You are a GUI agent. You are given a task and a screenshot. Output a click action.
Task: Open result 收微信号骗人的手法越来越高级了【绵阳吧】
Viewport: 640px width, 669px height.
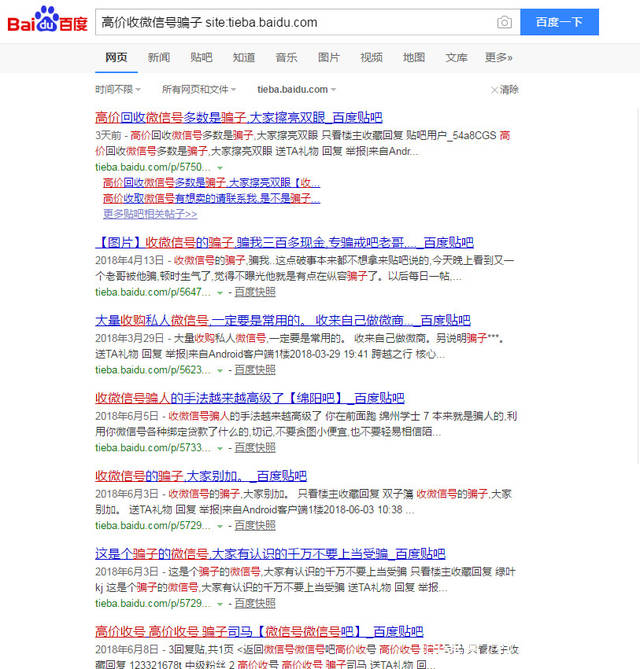pos(250,398)
